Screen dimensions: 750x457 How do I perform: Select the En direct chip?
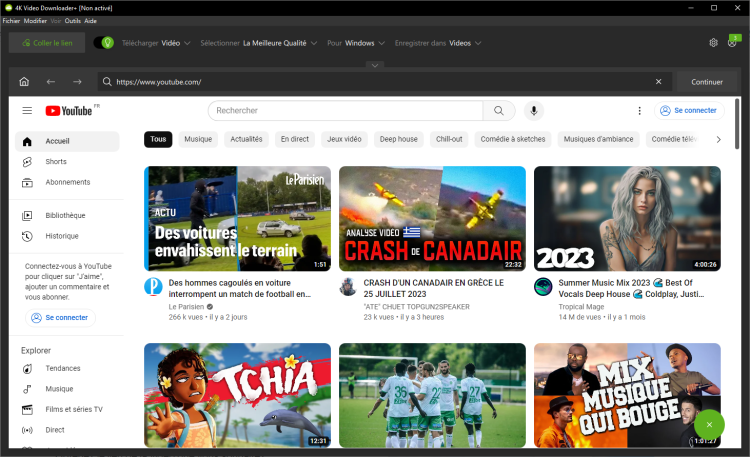coord(295,139)
